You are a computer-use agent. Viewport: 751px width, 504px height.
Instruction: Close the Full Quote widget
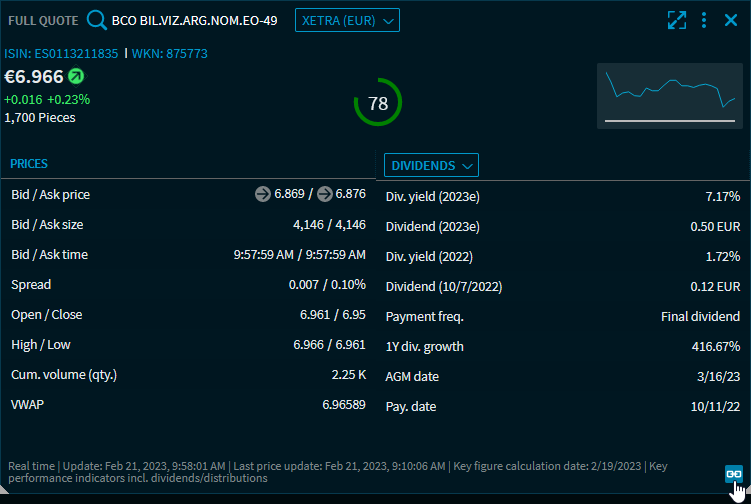point(731,20)
